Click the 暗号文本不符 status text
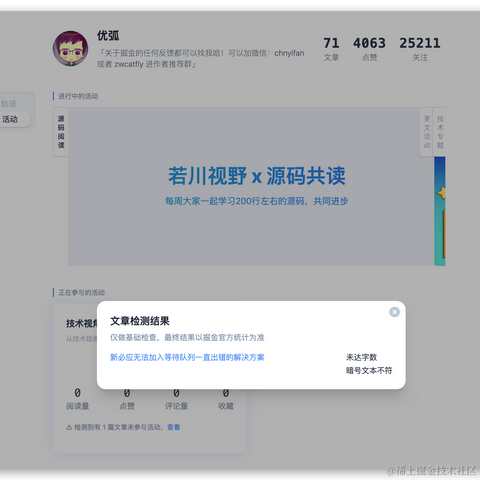Image resolution: width=480 pixels, height=480 pixels. pos(369,370)
